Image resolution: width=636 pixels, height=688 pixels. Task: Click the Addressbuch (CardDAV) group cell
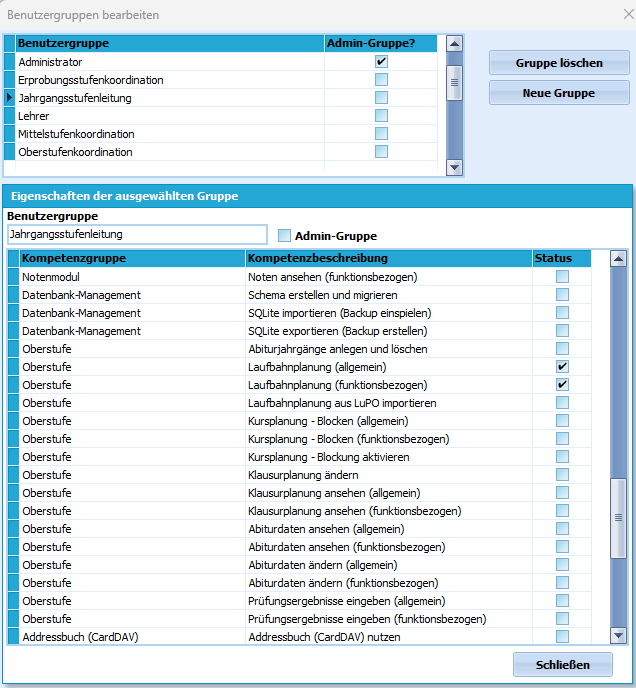[132, 637]
